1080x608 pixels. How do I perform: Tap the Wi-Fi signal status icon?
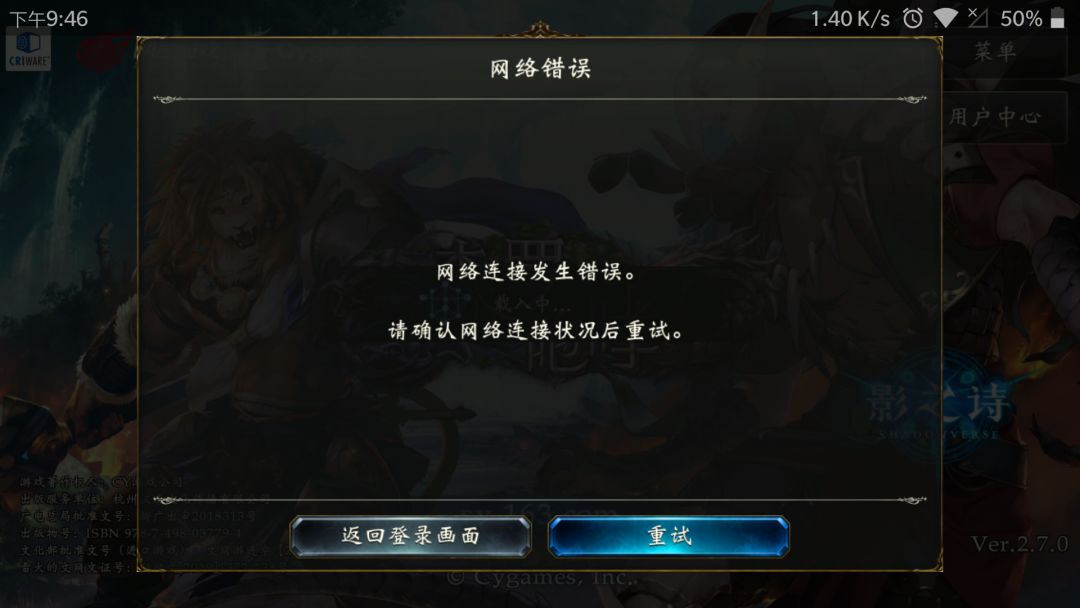(x=946, y=18)
